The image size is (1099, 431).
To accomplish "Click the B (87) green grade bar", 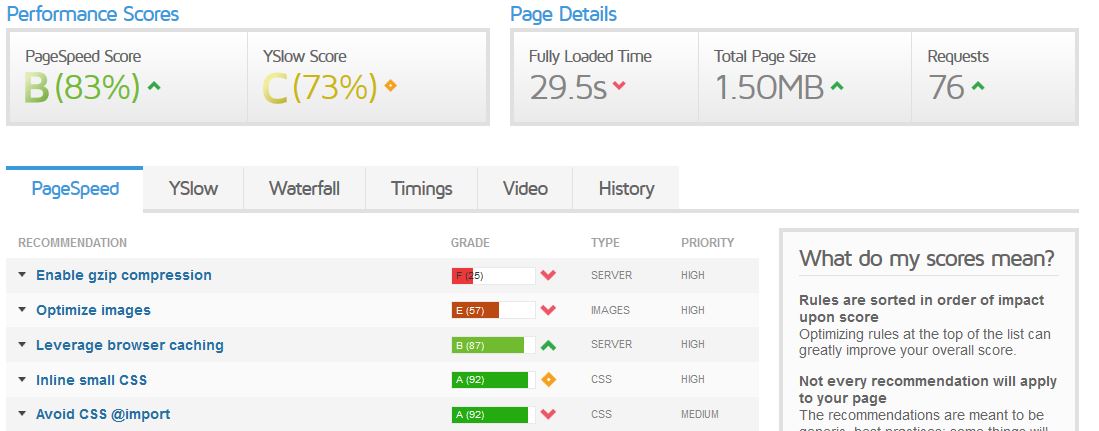I will click(493, 345).
